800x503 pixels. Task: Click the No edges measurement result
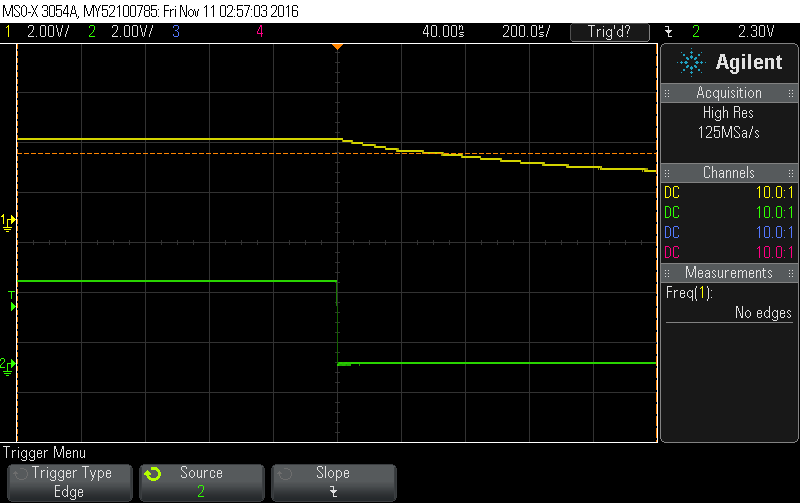[763, 312]
